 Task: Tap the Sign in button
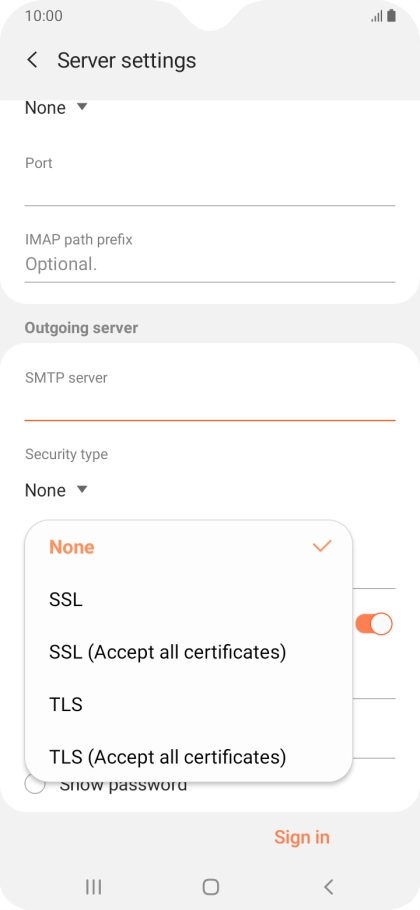tap(302, 837)
